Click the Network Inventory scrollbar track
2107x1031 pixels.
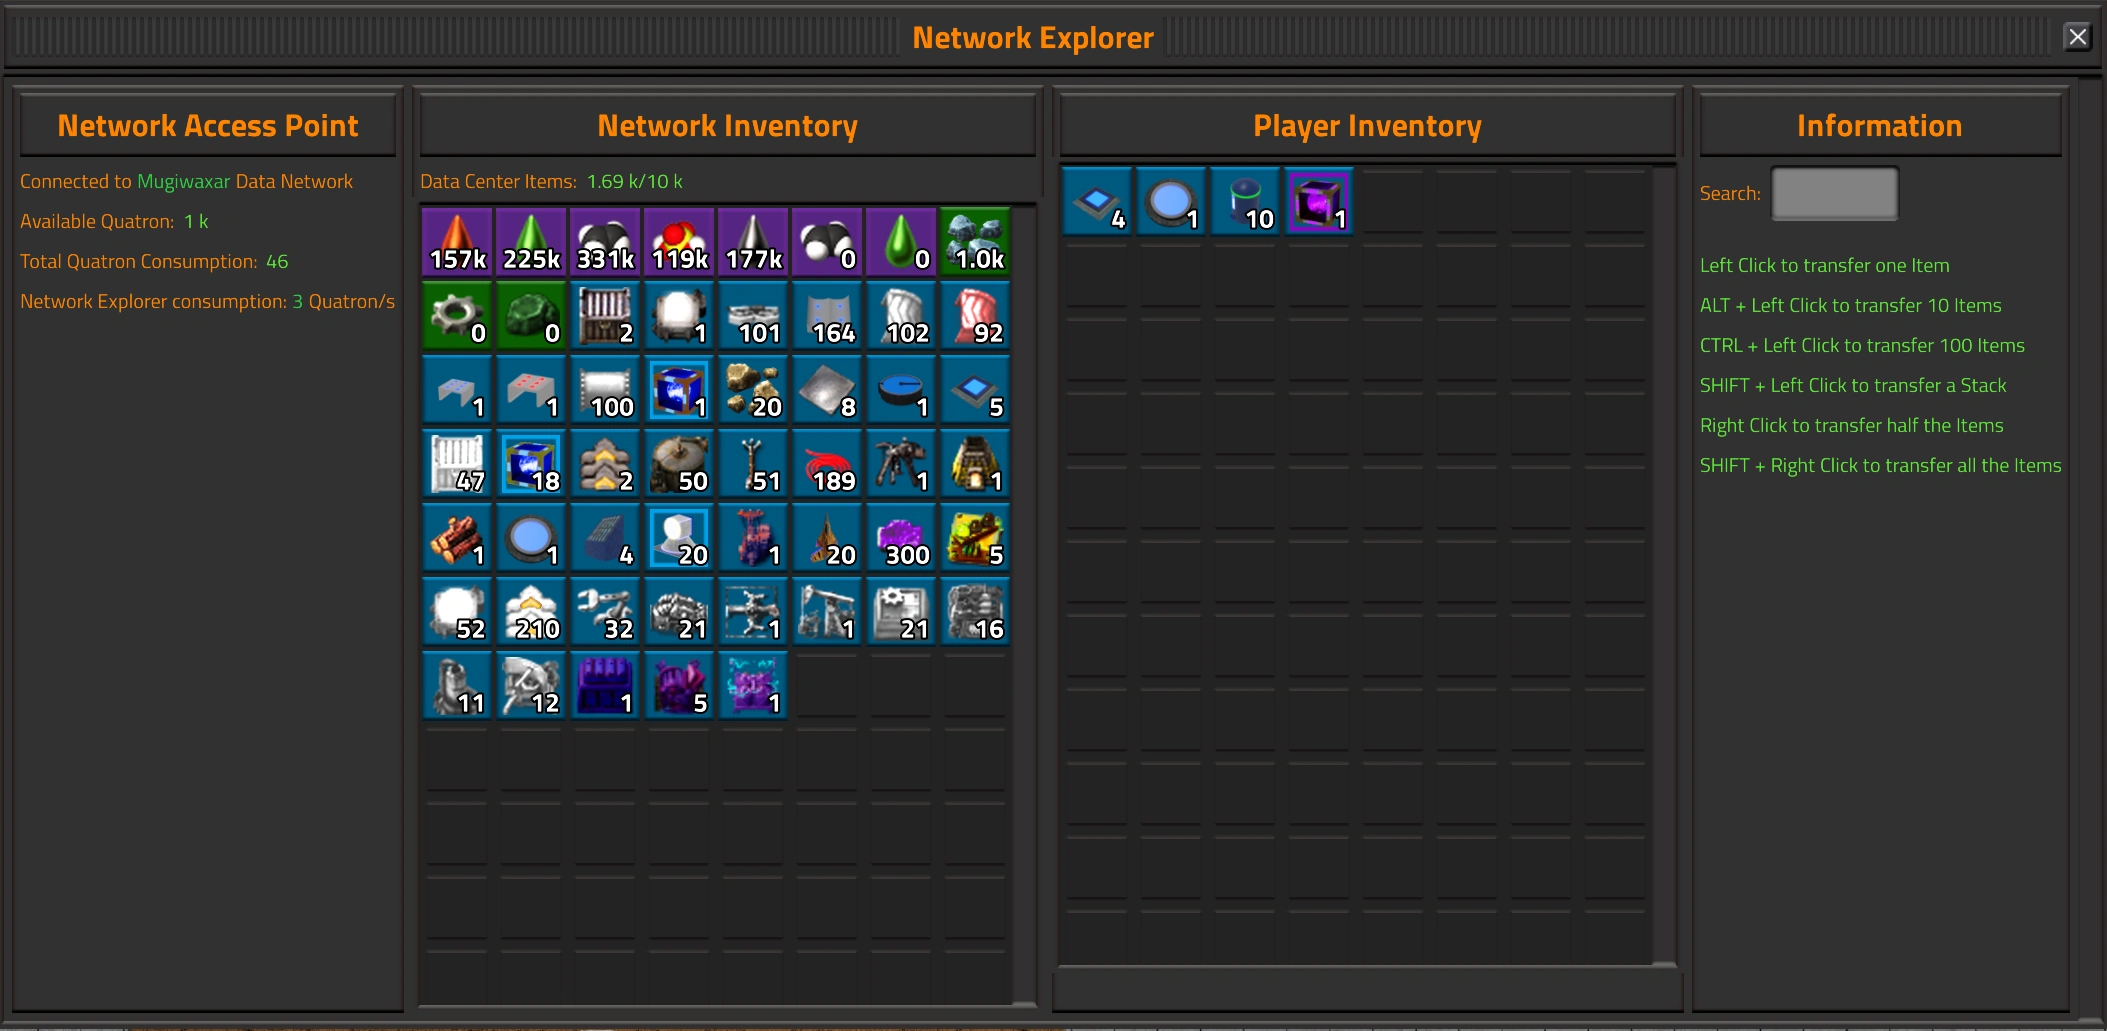[1024, 605]
